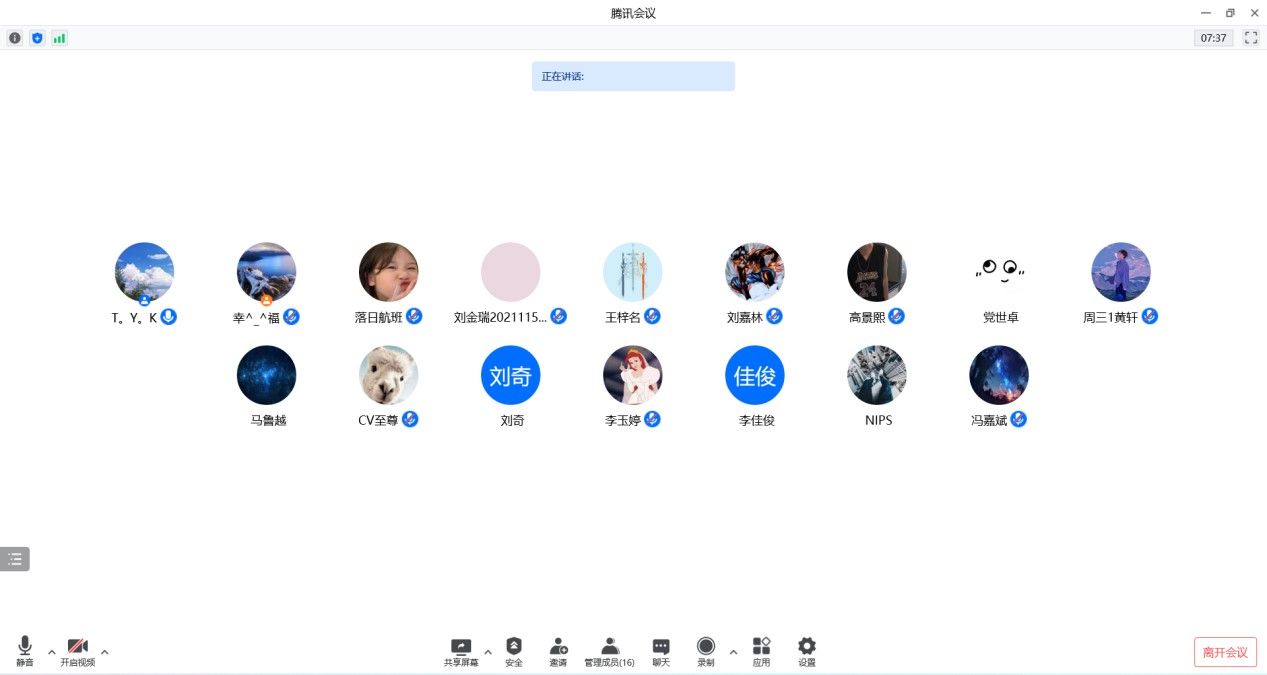Restore down the 腾讯会议 window
The height and width of the screenshot is (675, 1267).
click(x=1230, y=13)
